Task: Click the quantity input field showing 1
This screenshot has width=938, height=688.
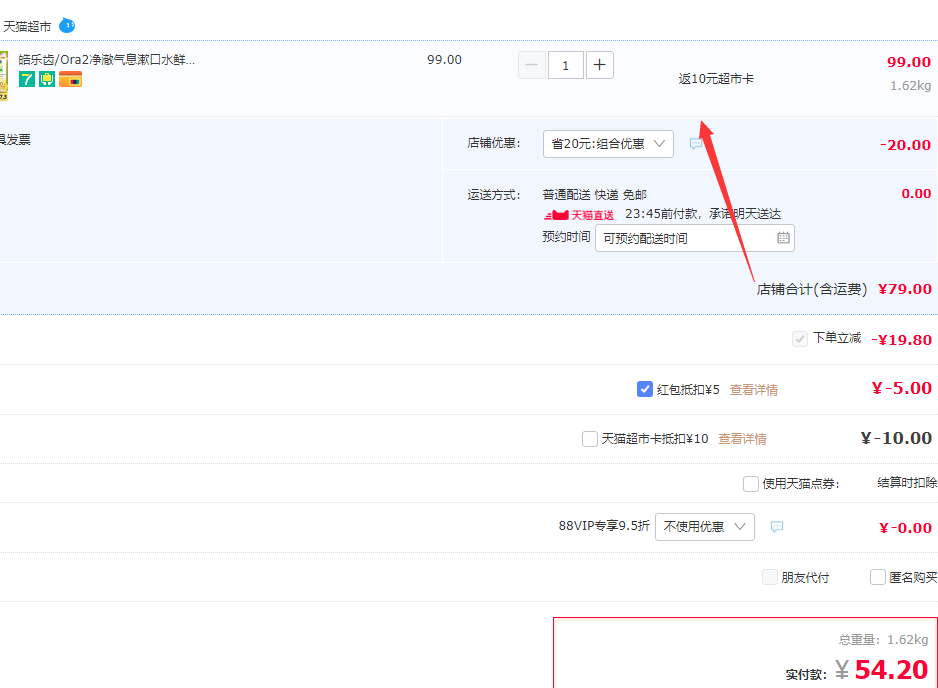Action: (x=565, y=65)
